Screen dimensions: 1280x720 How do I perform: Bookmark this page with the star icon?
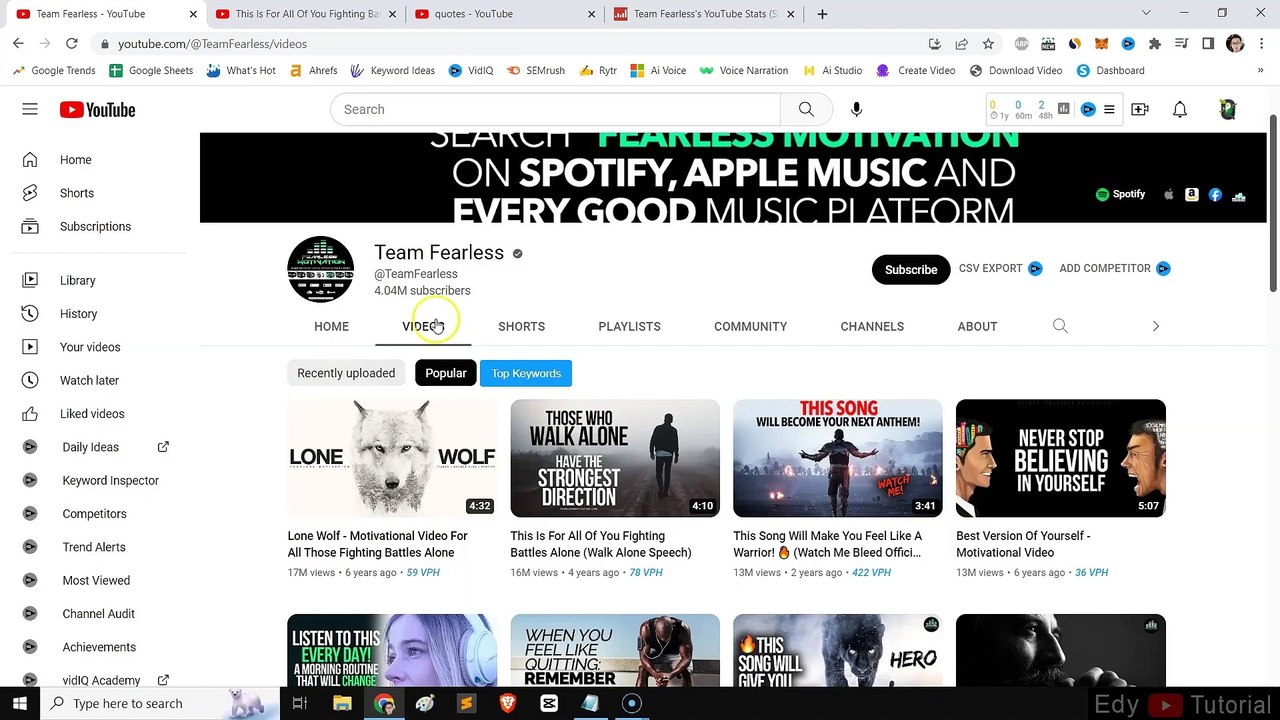988,44
